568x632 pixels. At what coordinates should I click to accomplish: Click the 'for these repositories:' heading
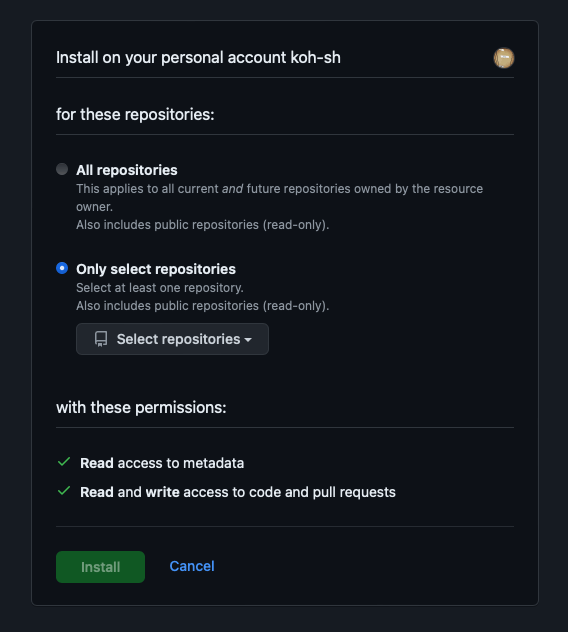(x=135, y=114)
